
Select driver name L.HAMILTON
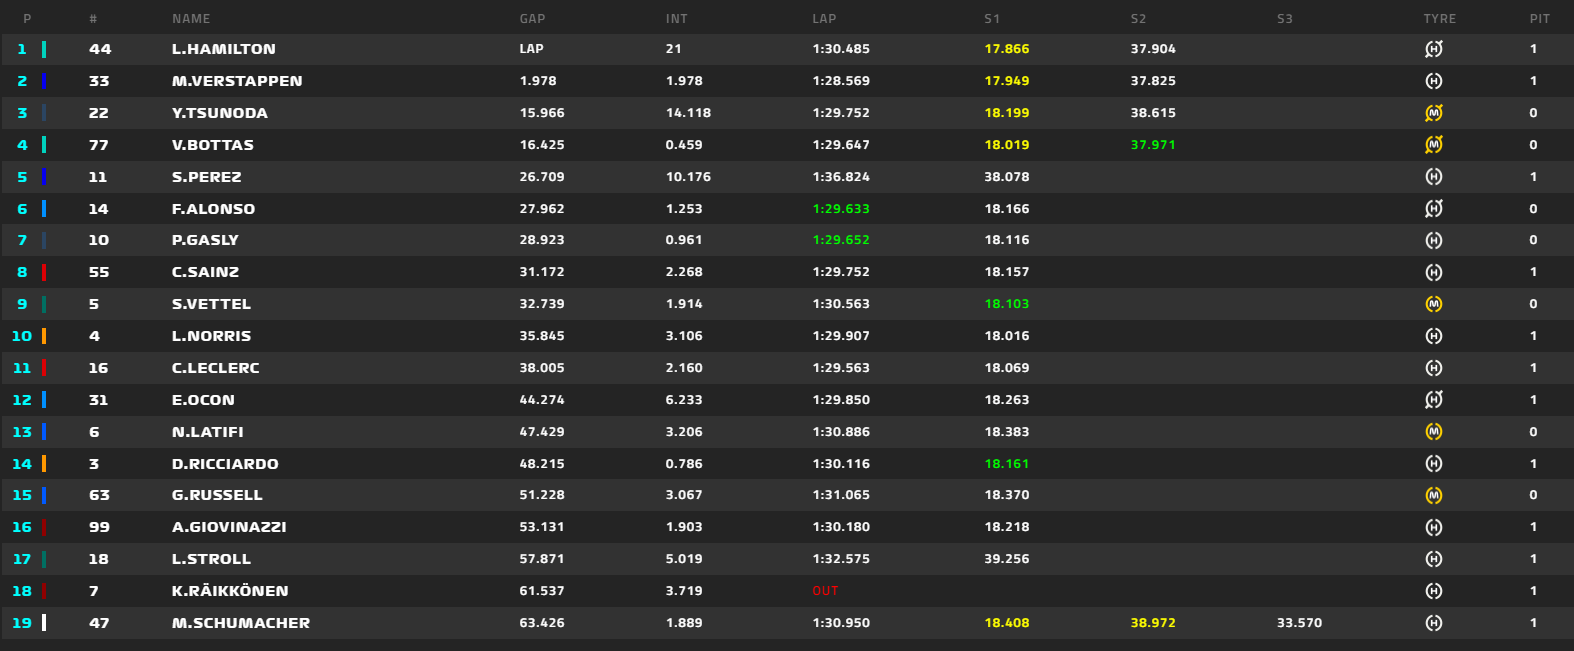point(224,49)
